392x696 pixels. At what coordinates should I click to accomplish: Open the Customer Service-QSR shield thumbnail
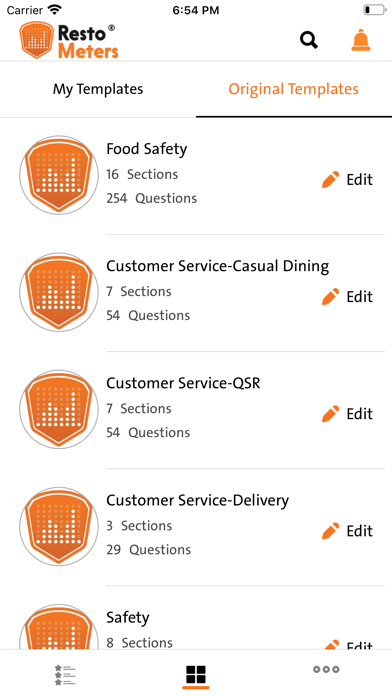click(x=59, y=409)
